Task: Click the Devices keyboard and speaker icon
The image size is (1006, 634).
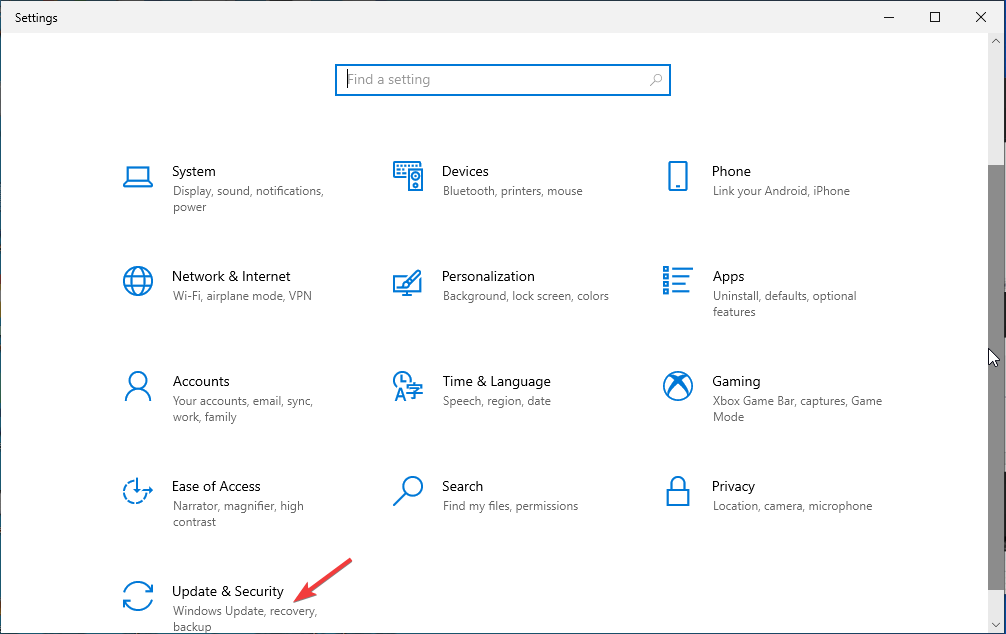Action: tap(408, 176)
